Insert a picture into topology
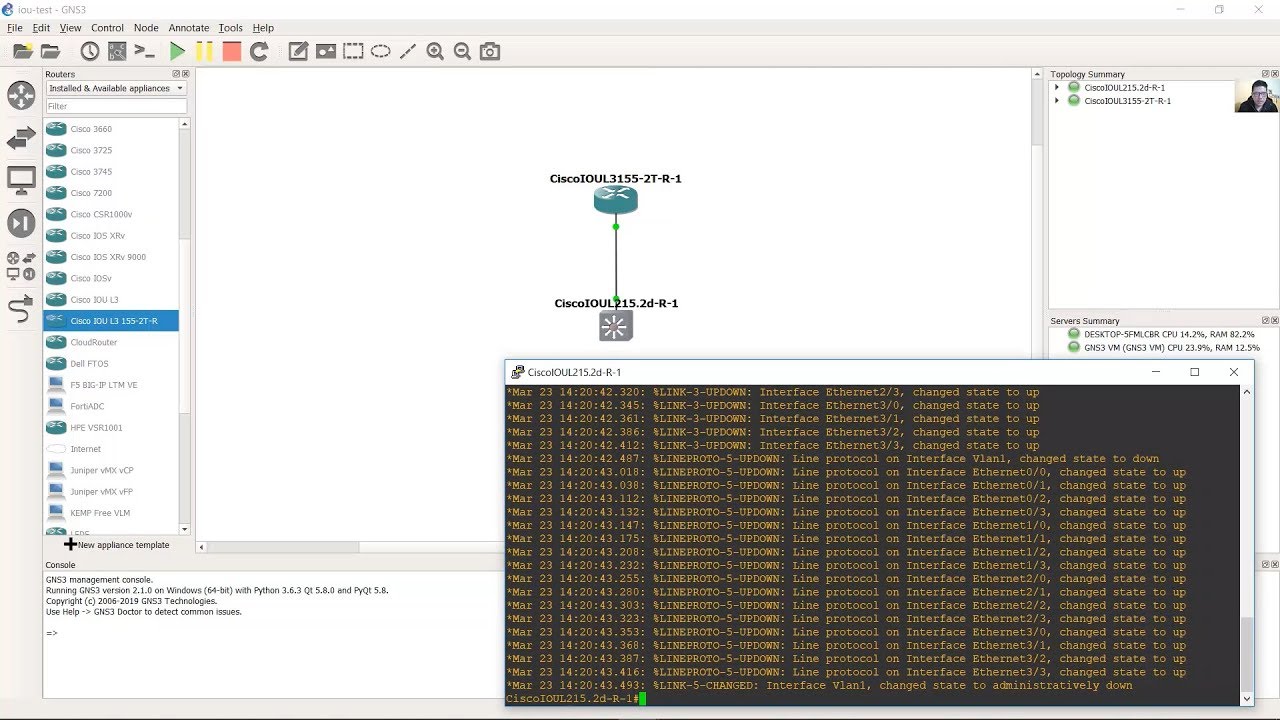 pos(326,51)
